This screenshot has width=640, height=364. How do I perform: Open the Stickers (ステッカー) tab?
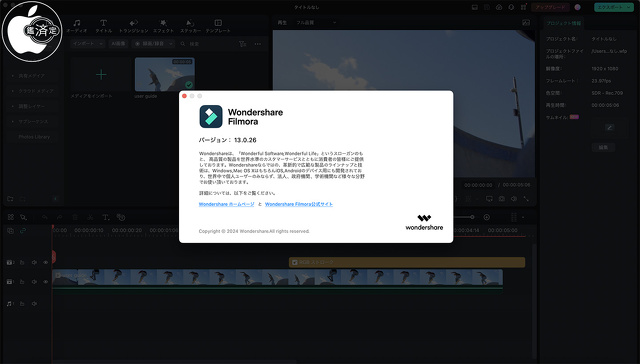click(190, 26)
